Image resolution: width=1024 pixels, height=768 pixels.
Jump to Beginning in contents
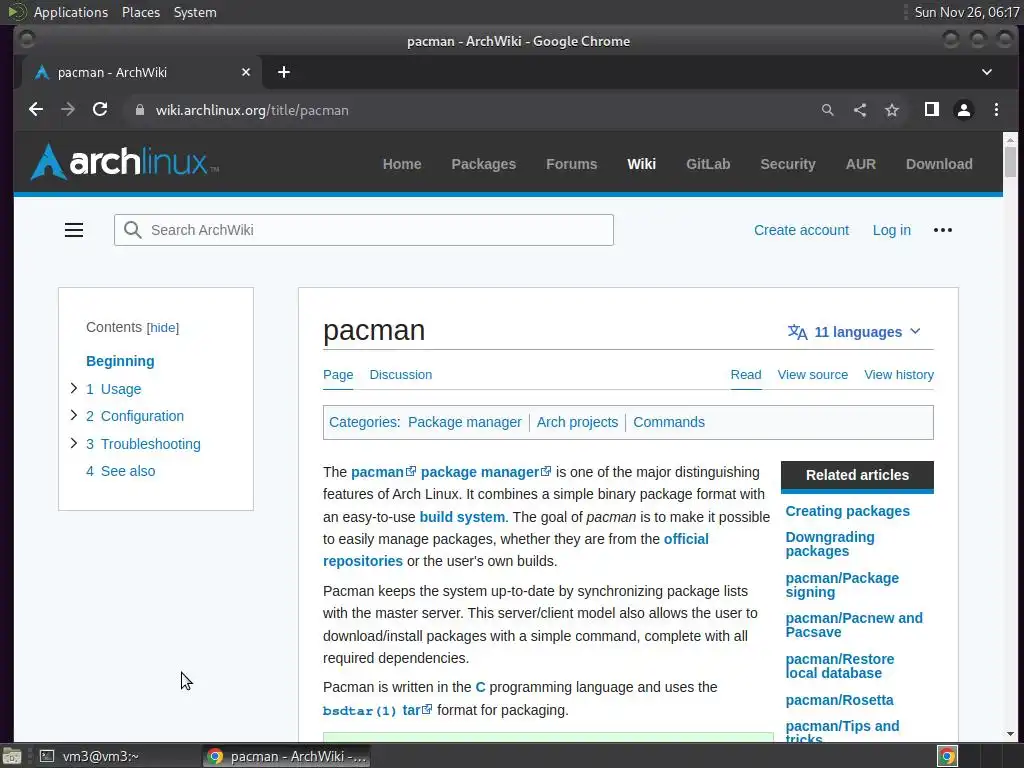tap(120, 361)
